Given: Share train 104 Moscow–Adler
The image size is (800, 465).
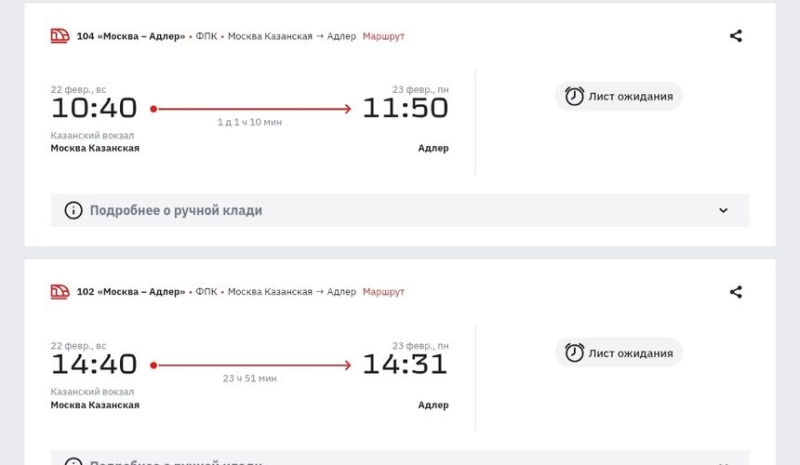Looking at the screenshot, I should pos(736,36).
